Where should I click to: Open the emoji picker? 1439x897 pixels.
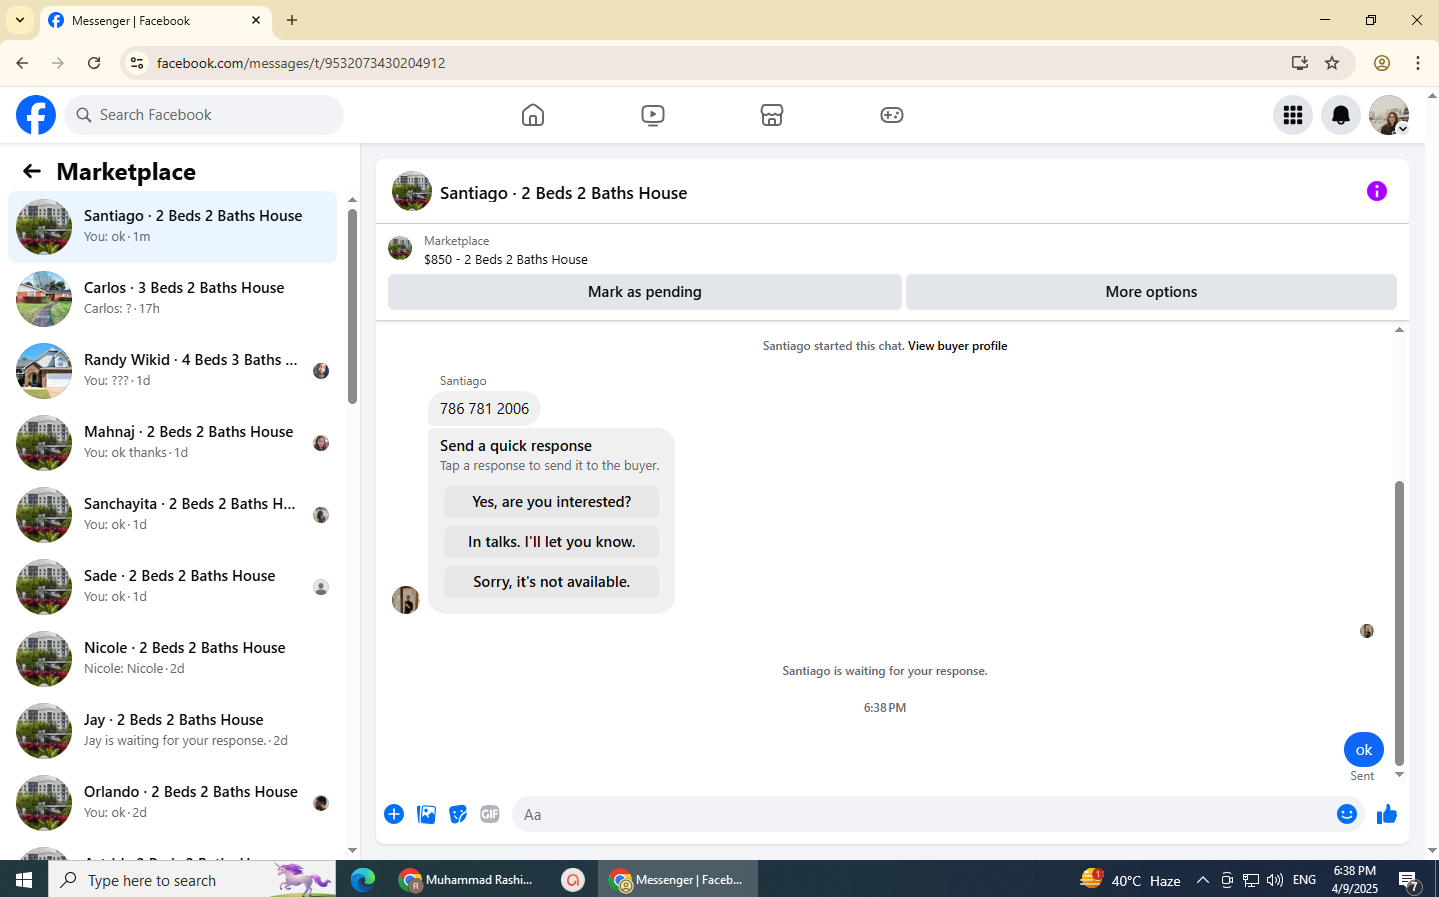coord(1347,814)
